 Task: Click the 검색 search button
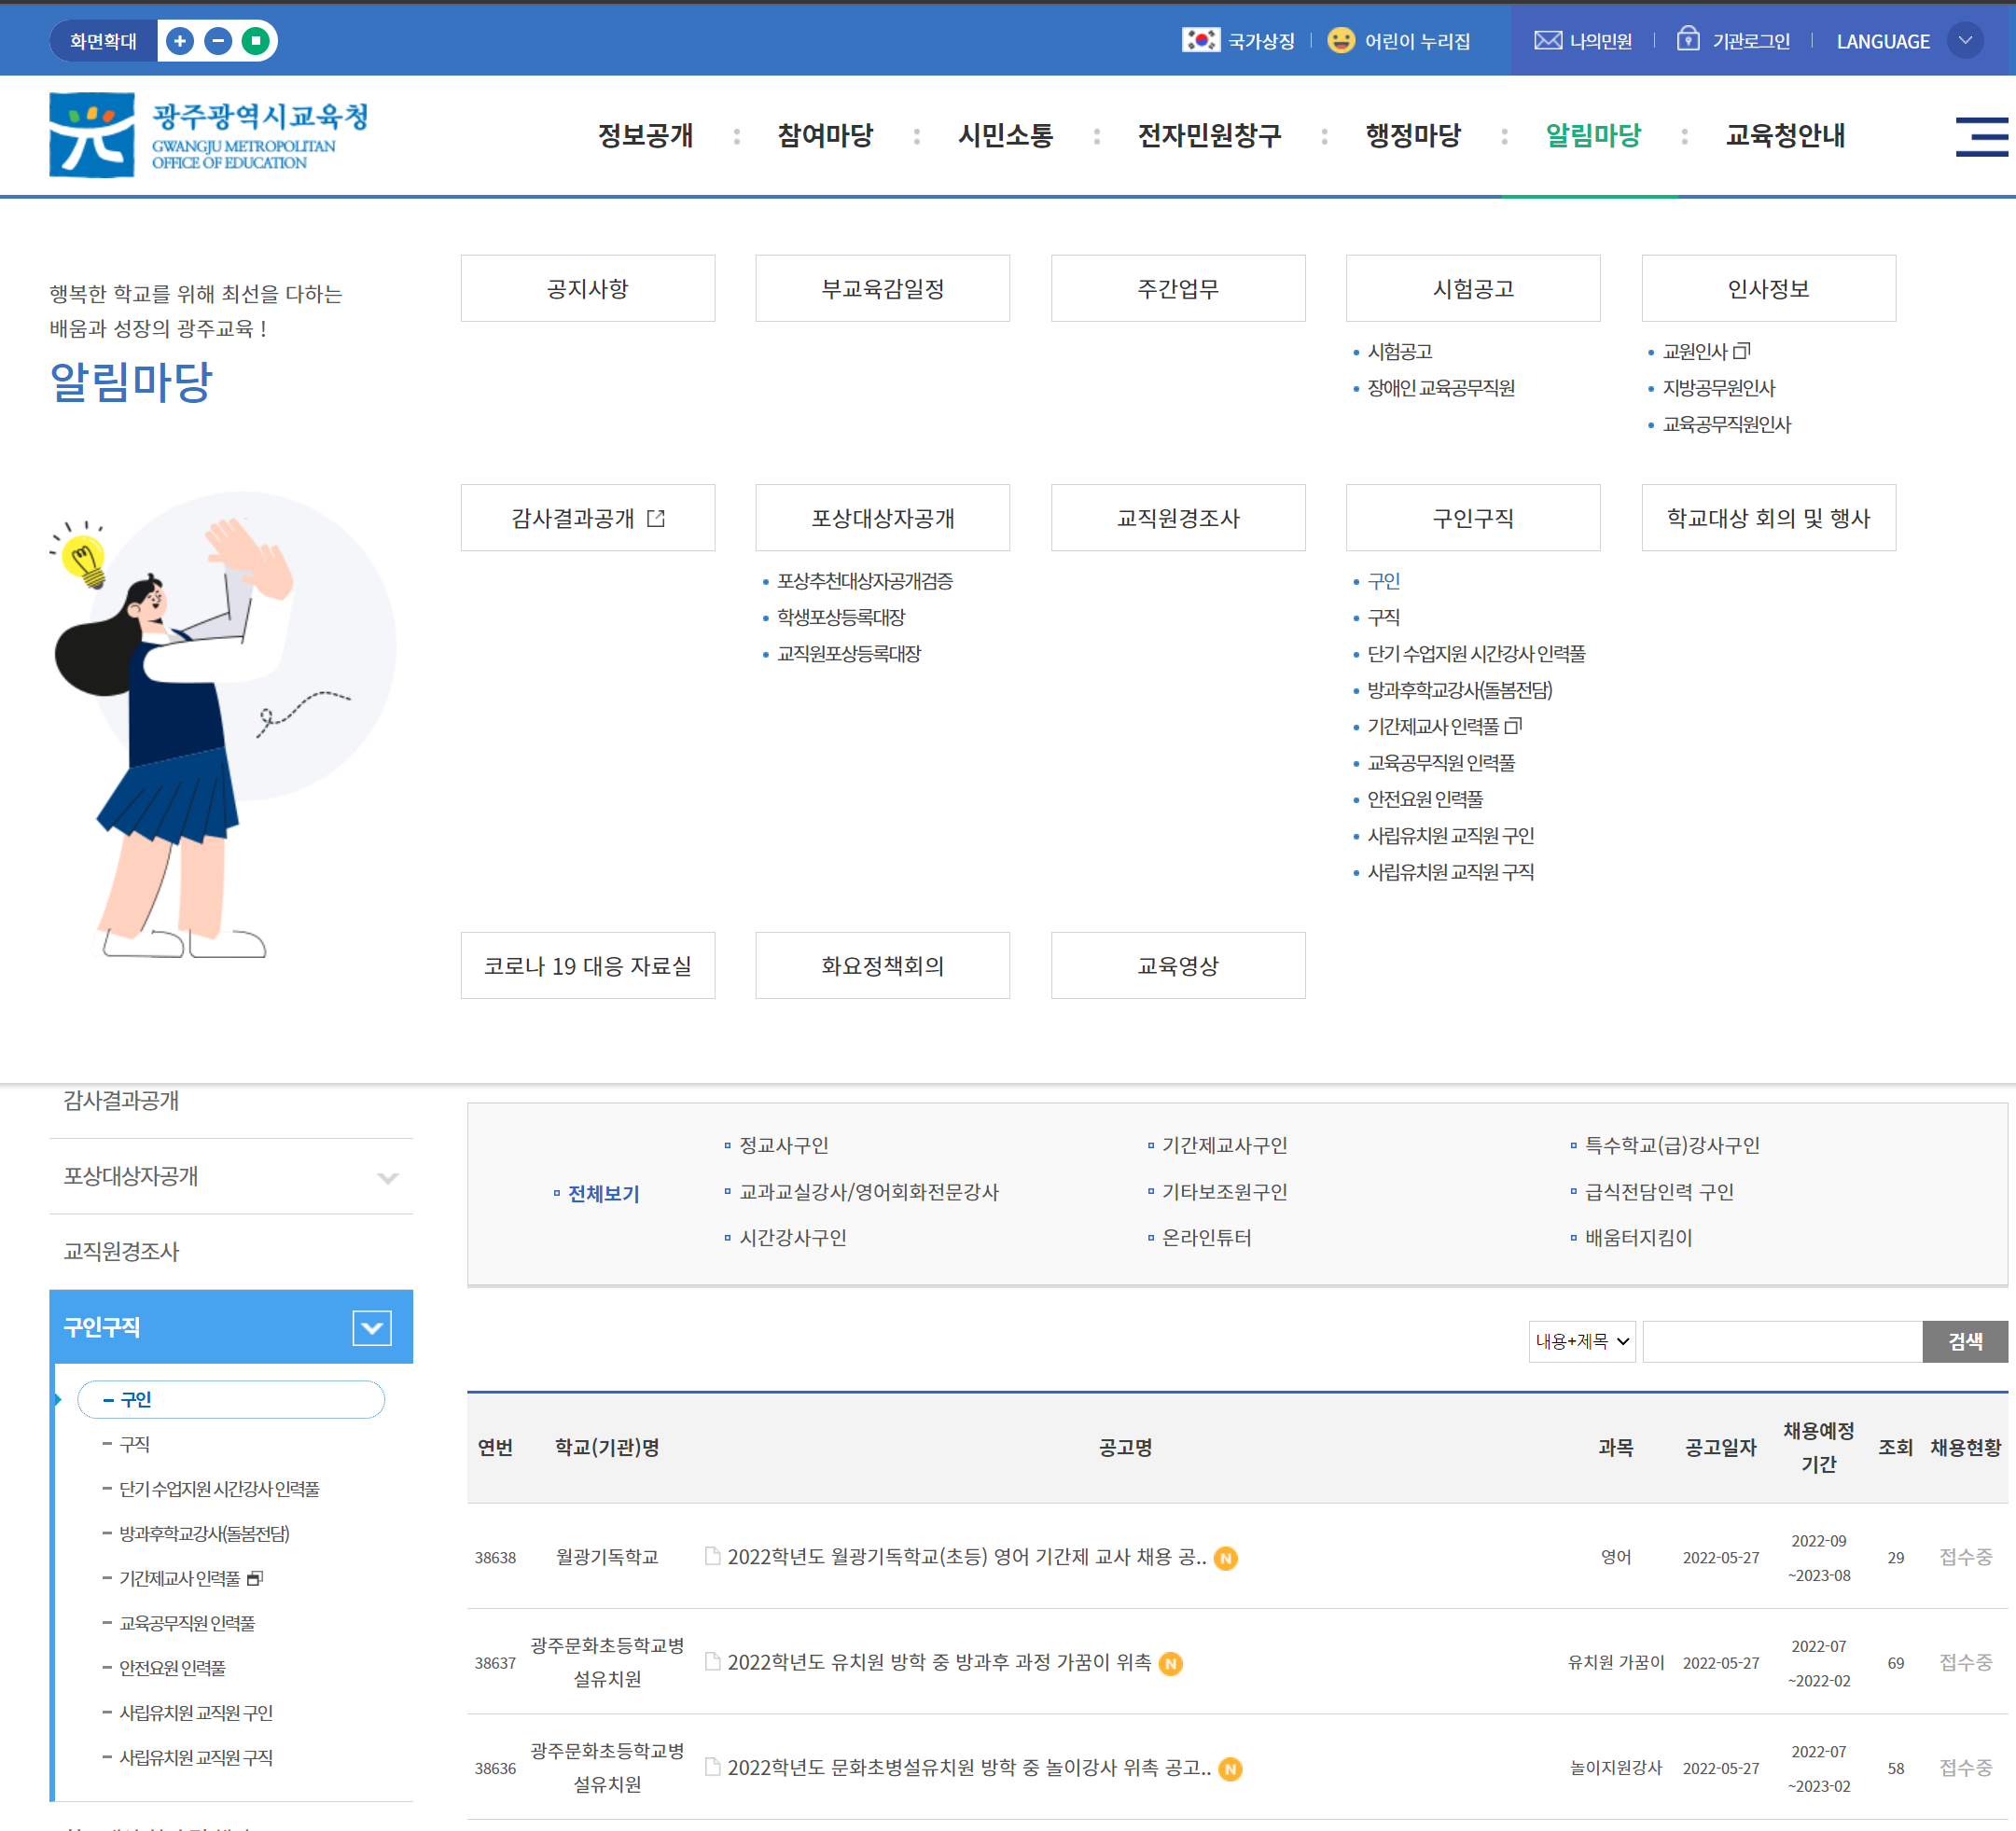point(1964,1341)
